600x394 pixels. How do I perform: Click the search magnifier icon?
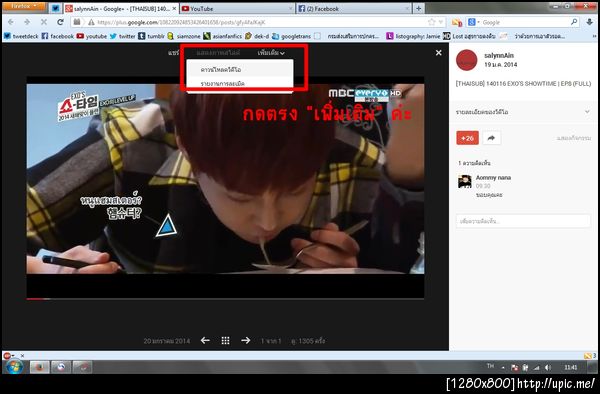point(574,22)
